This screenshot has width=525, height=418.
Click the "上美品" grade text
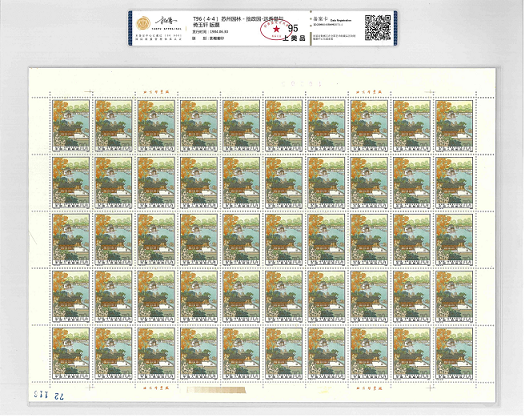(294, 38)
